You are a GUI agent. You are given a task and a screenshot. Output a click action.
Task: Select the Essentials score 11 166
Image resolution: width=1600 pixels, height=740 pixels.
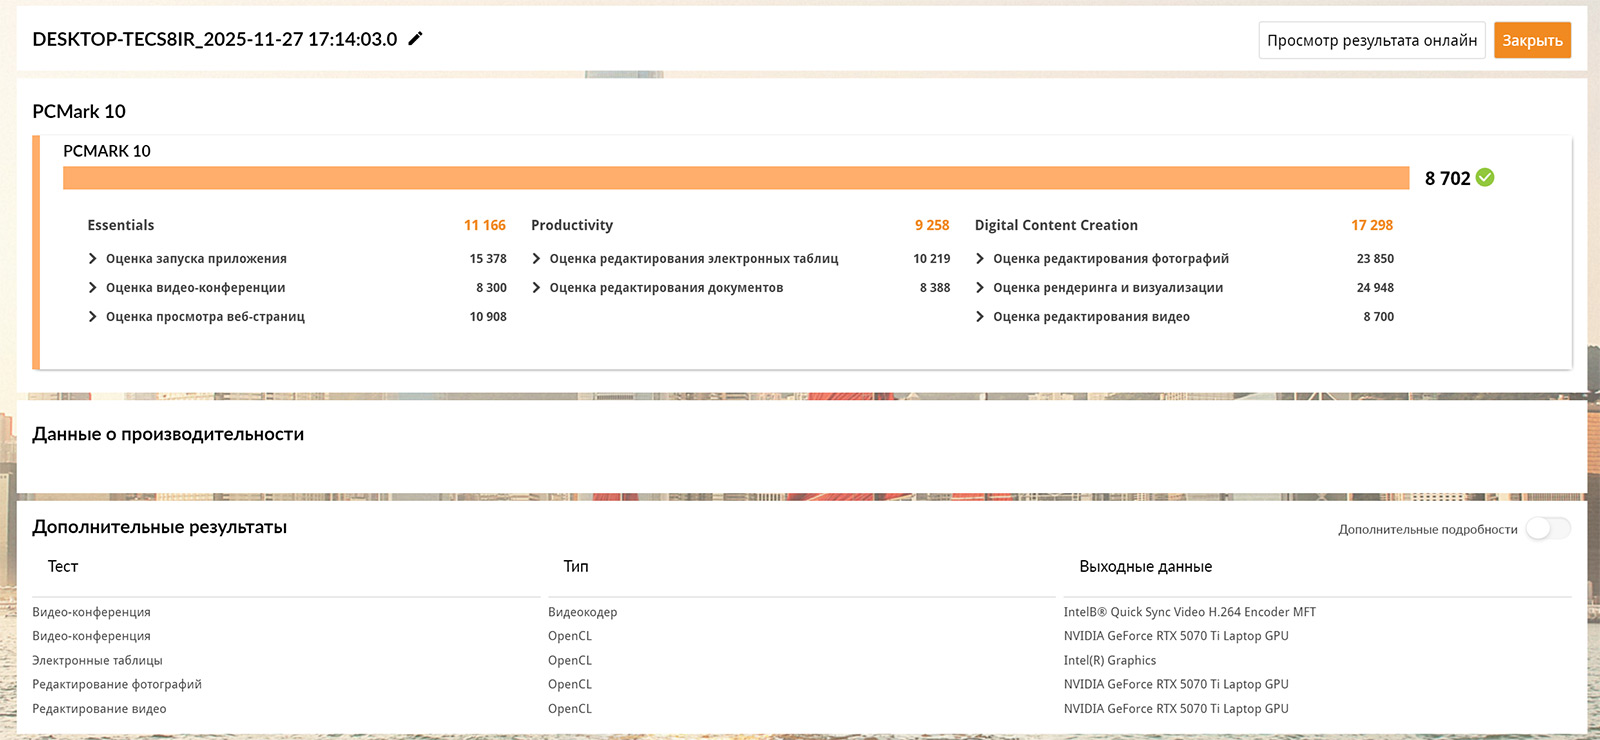[x=485, y=226]
